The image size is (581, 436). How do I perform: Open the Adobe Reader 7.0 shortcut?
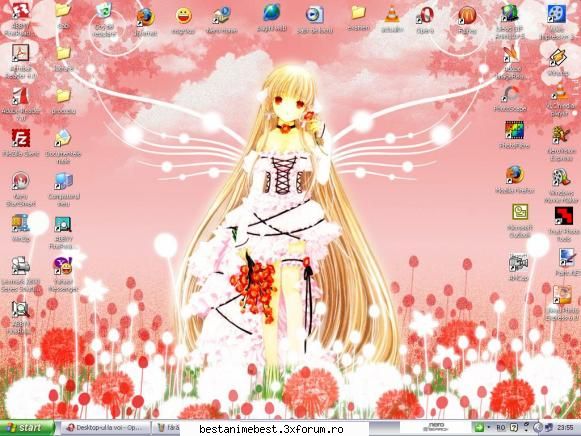click(x=20, y=96)
